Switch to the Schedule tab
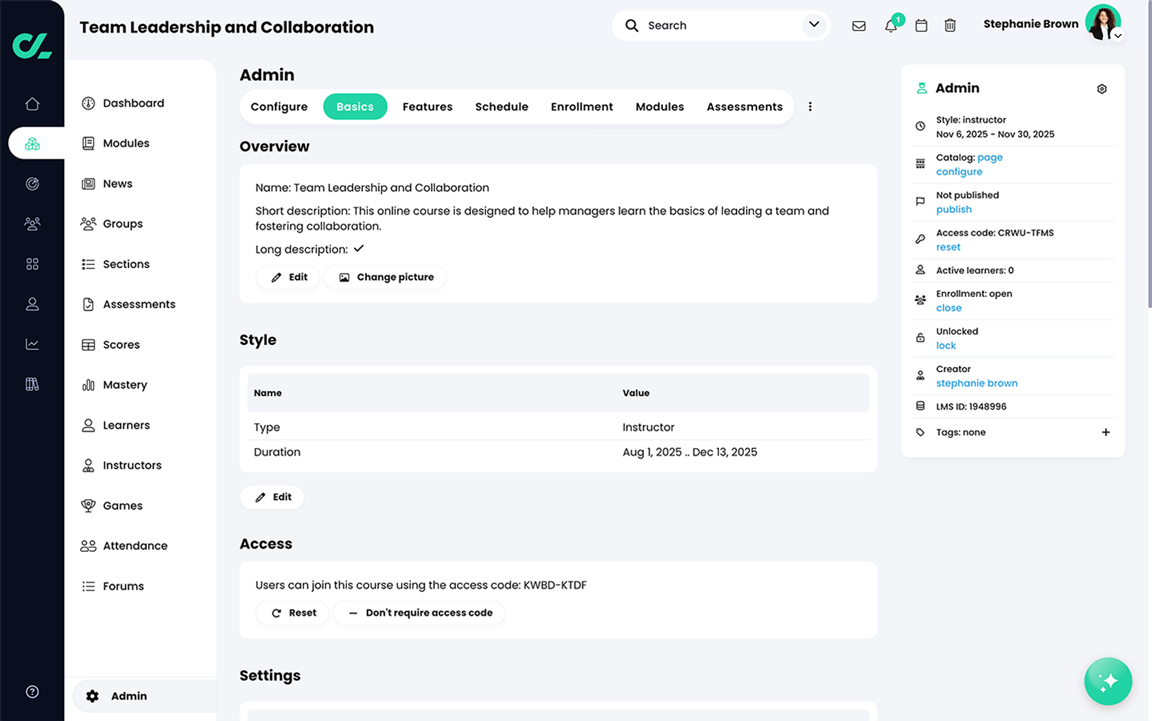This screenshot has height=721, width=1152. pos(501,106)
